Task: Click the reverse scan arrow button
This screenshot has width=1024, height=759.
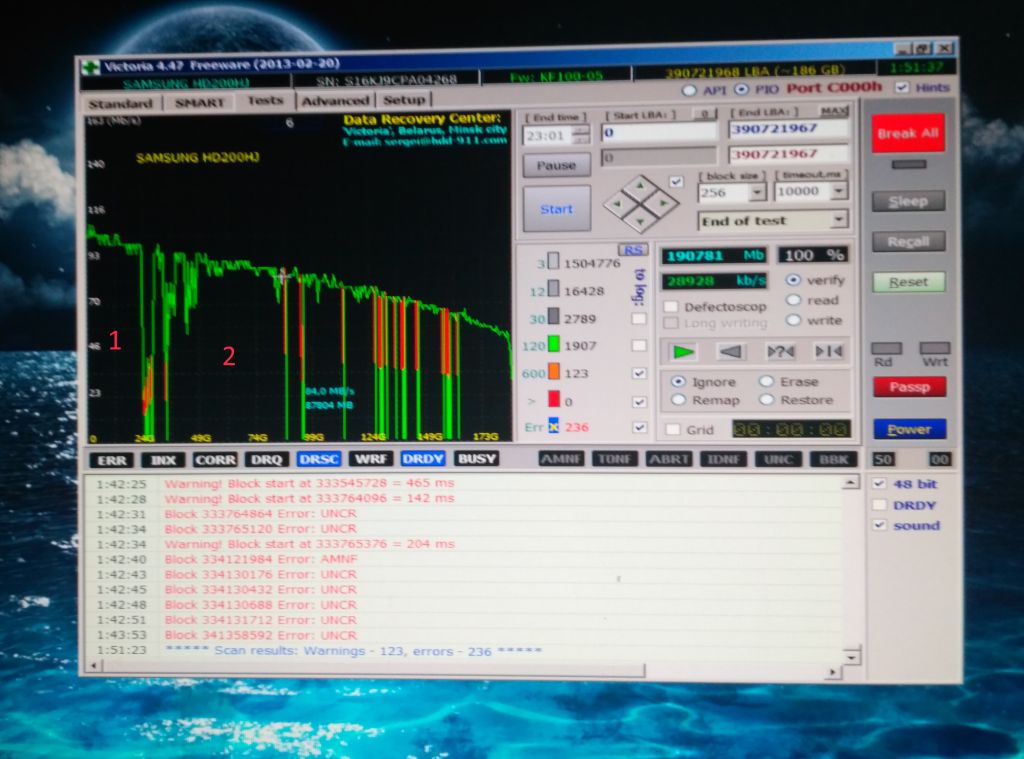Action: point(730,352)
